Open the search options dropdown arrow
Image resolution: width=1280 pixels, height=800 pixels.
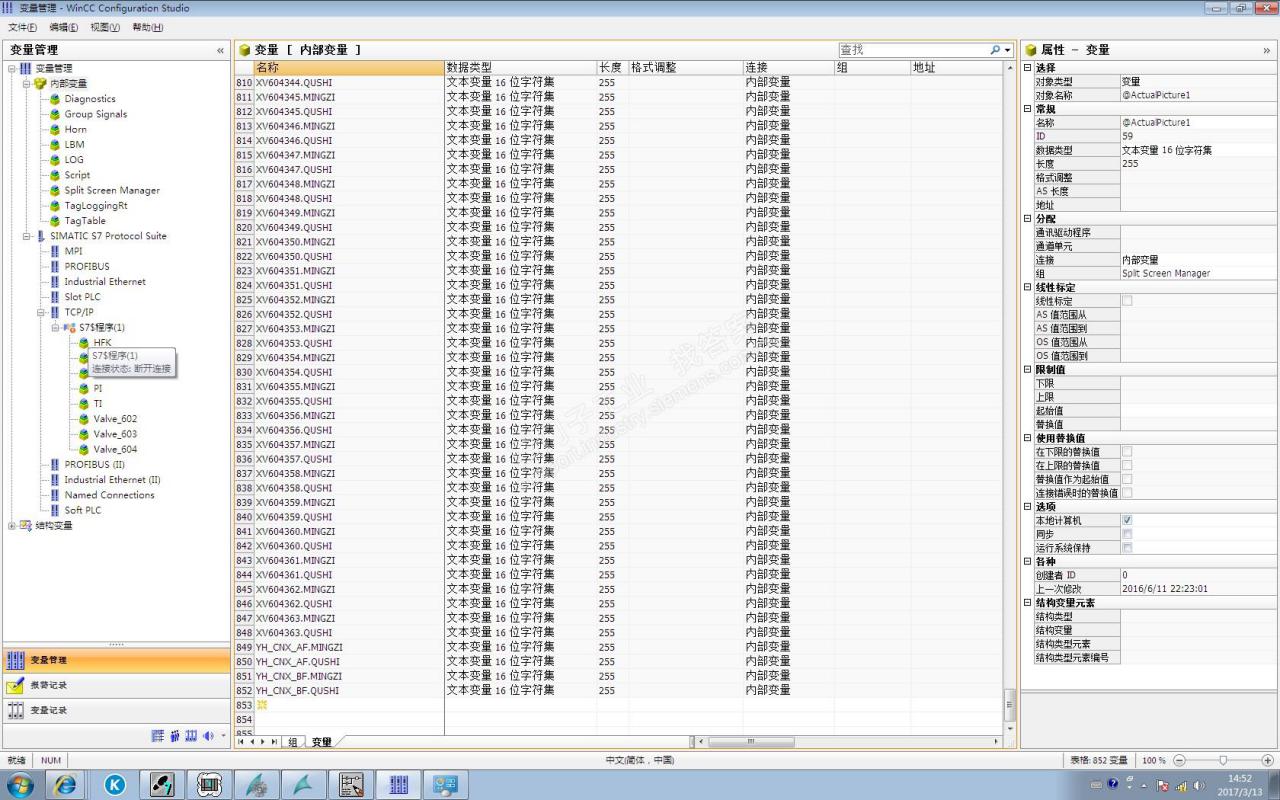1006,49
